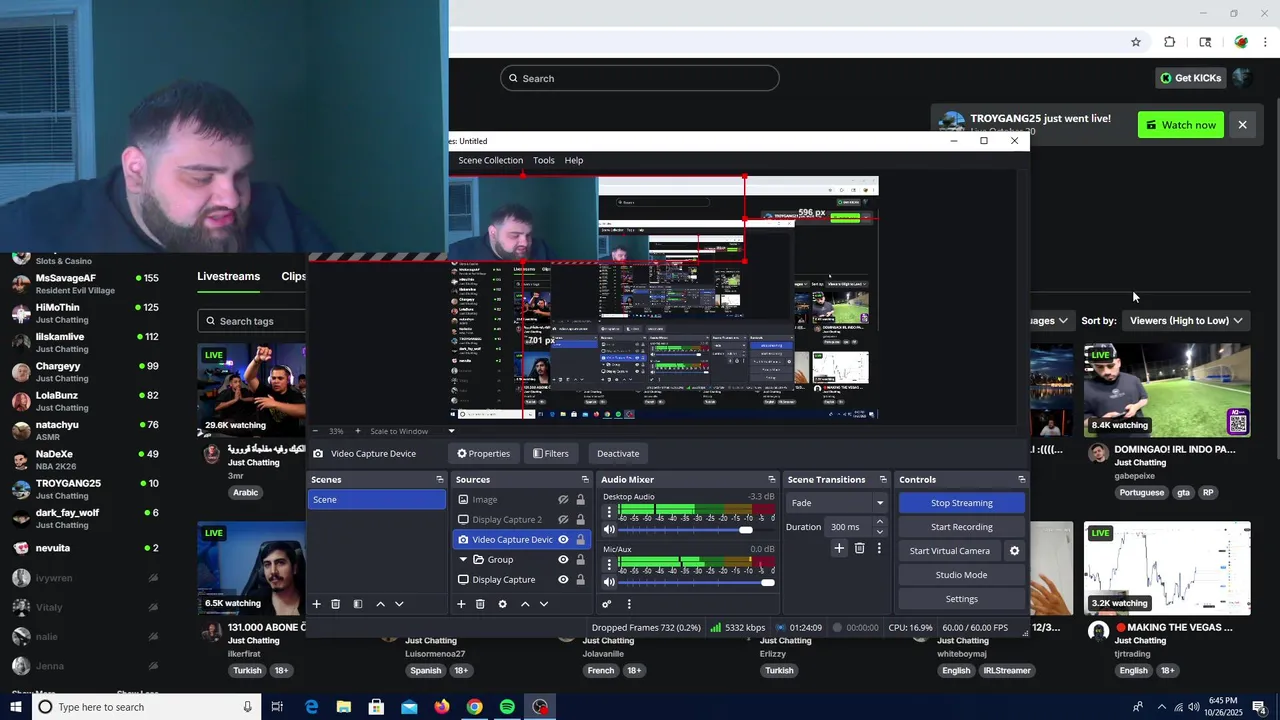
Task: Stop Streaming in OBS Controls
Action: [x=961, y=503]
